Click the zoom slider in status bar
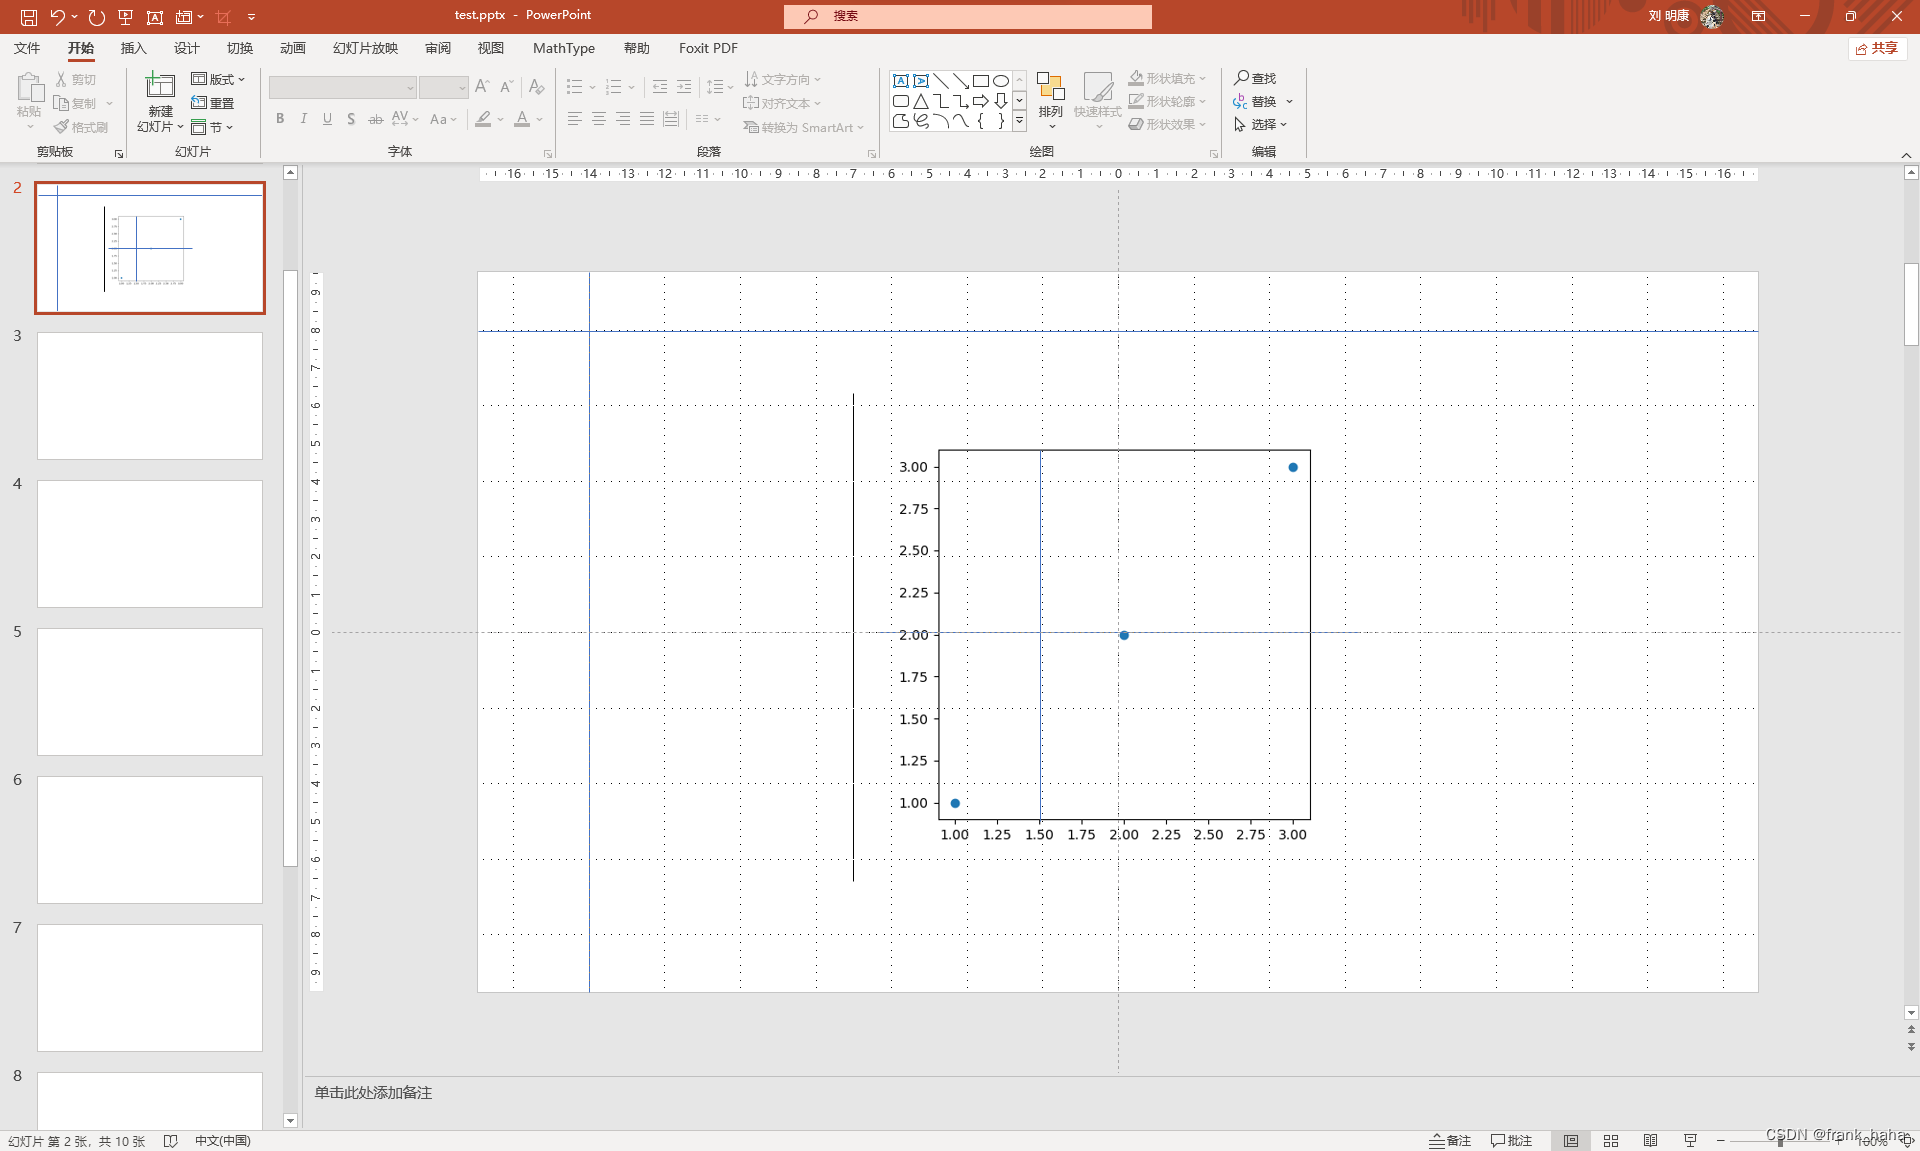The height and width of the screenshot is (1151, 1920). (1780, 1141)
